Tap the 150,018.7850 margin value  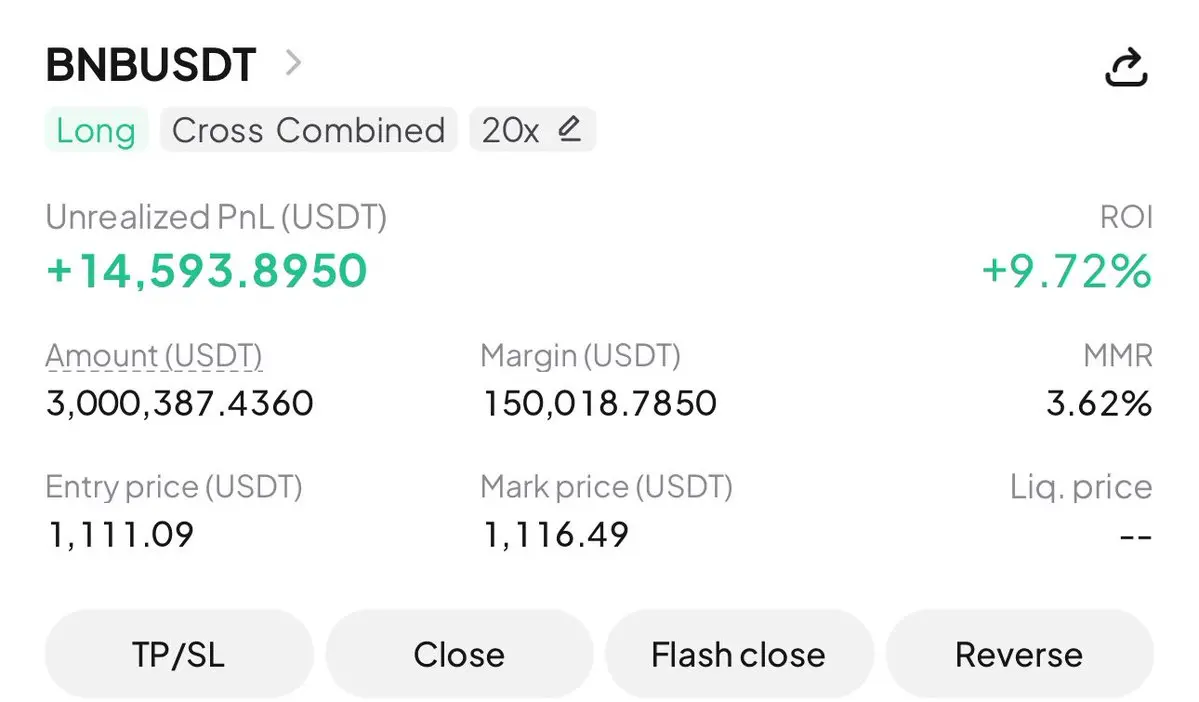(x=600, y=404)
